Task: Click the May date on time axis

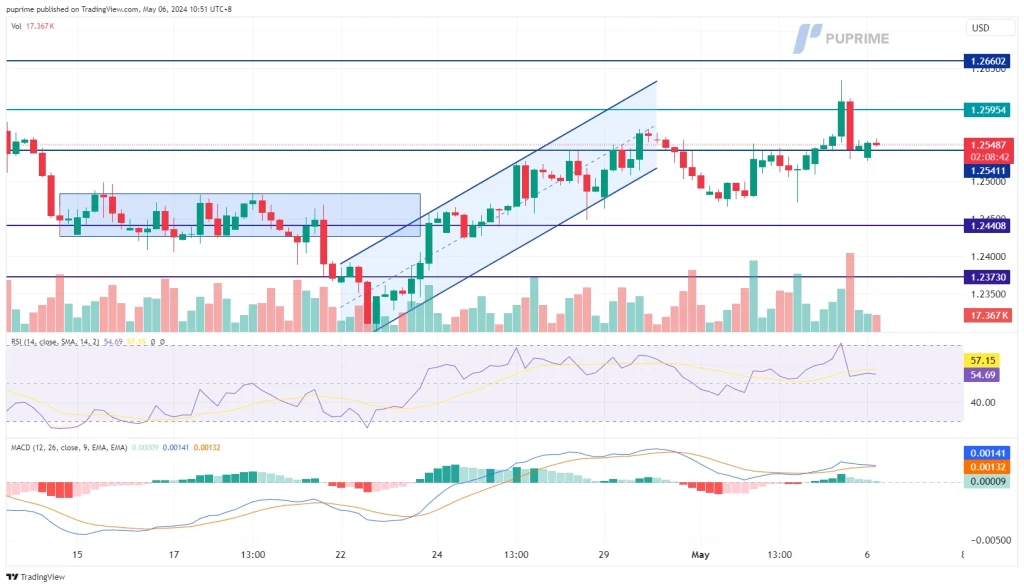Action: 700,554
